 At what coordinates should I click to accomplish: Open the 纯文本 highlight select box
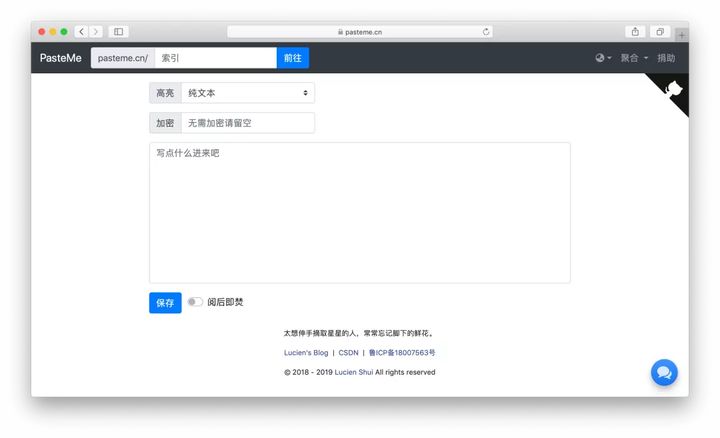[x=248, y=93]
